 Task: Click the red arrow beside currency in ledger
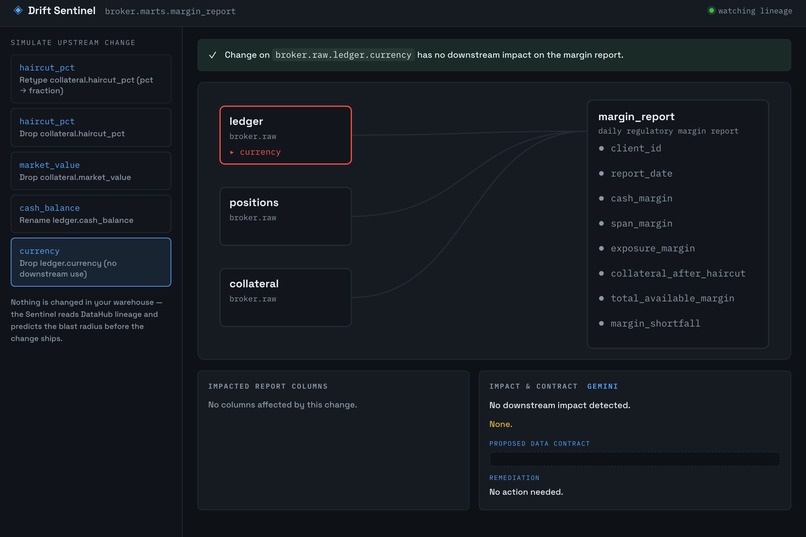[232, 152]
